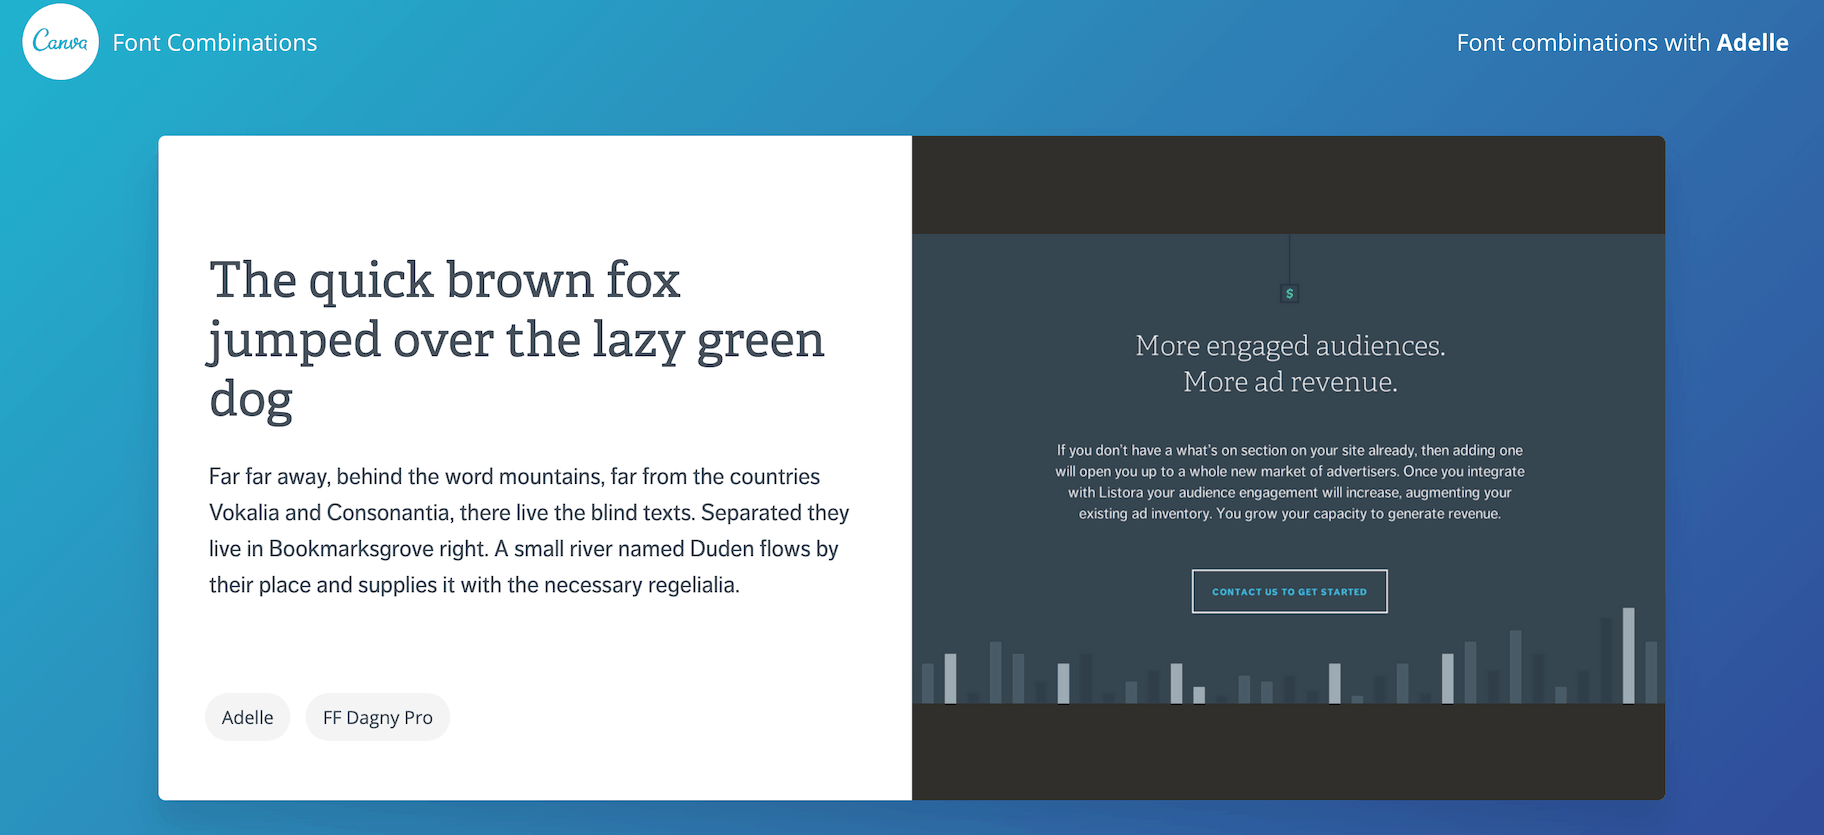The width and height of the screenshot is (1824, 835).
Task: Click 'More engaged audiences.' headline in preview
Action: point(1290,345)
